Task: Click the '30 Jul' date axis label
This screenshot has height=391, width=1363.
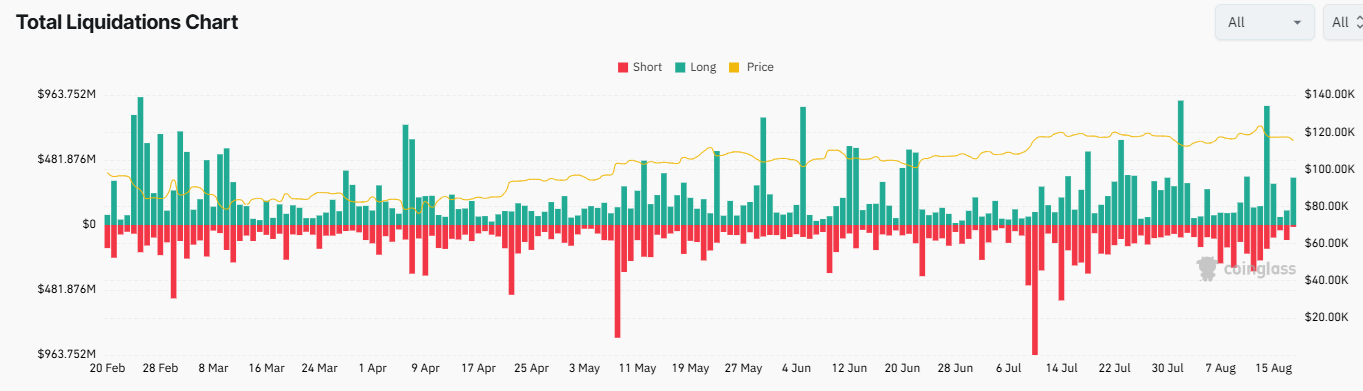Action: (x=1168, y=368)
